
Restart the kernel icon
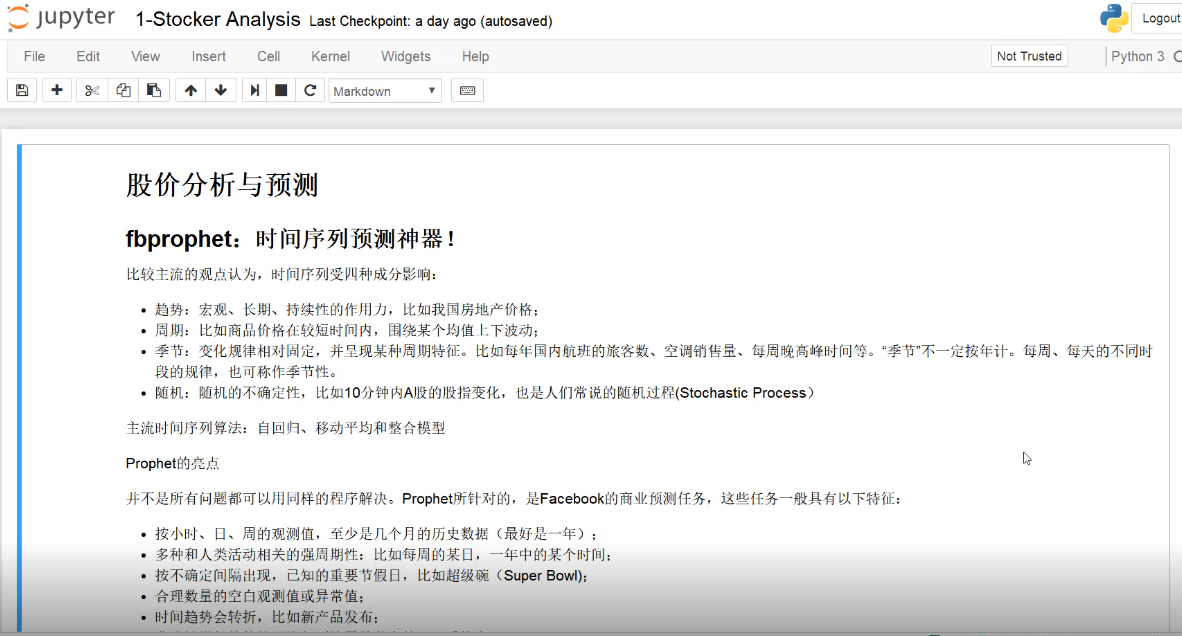click(x=310, y=91)
